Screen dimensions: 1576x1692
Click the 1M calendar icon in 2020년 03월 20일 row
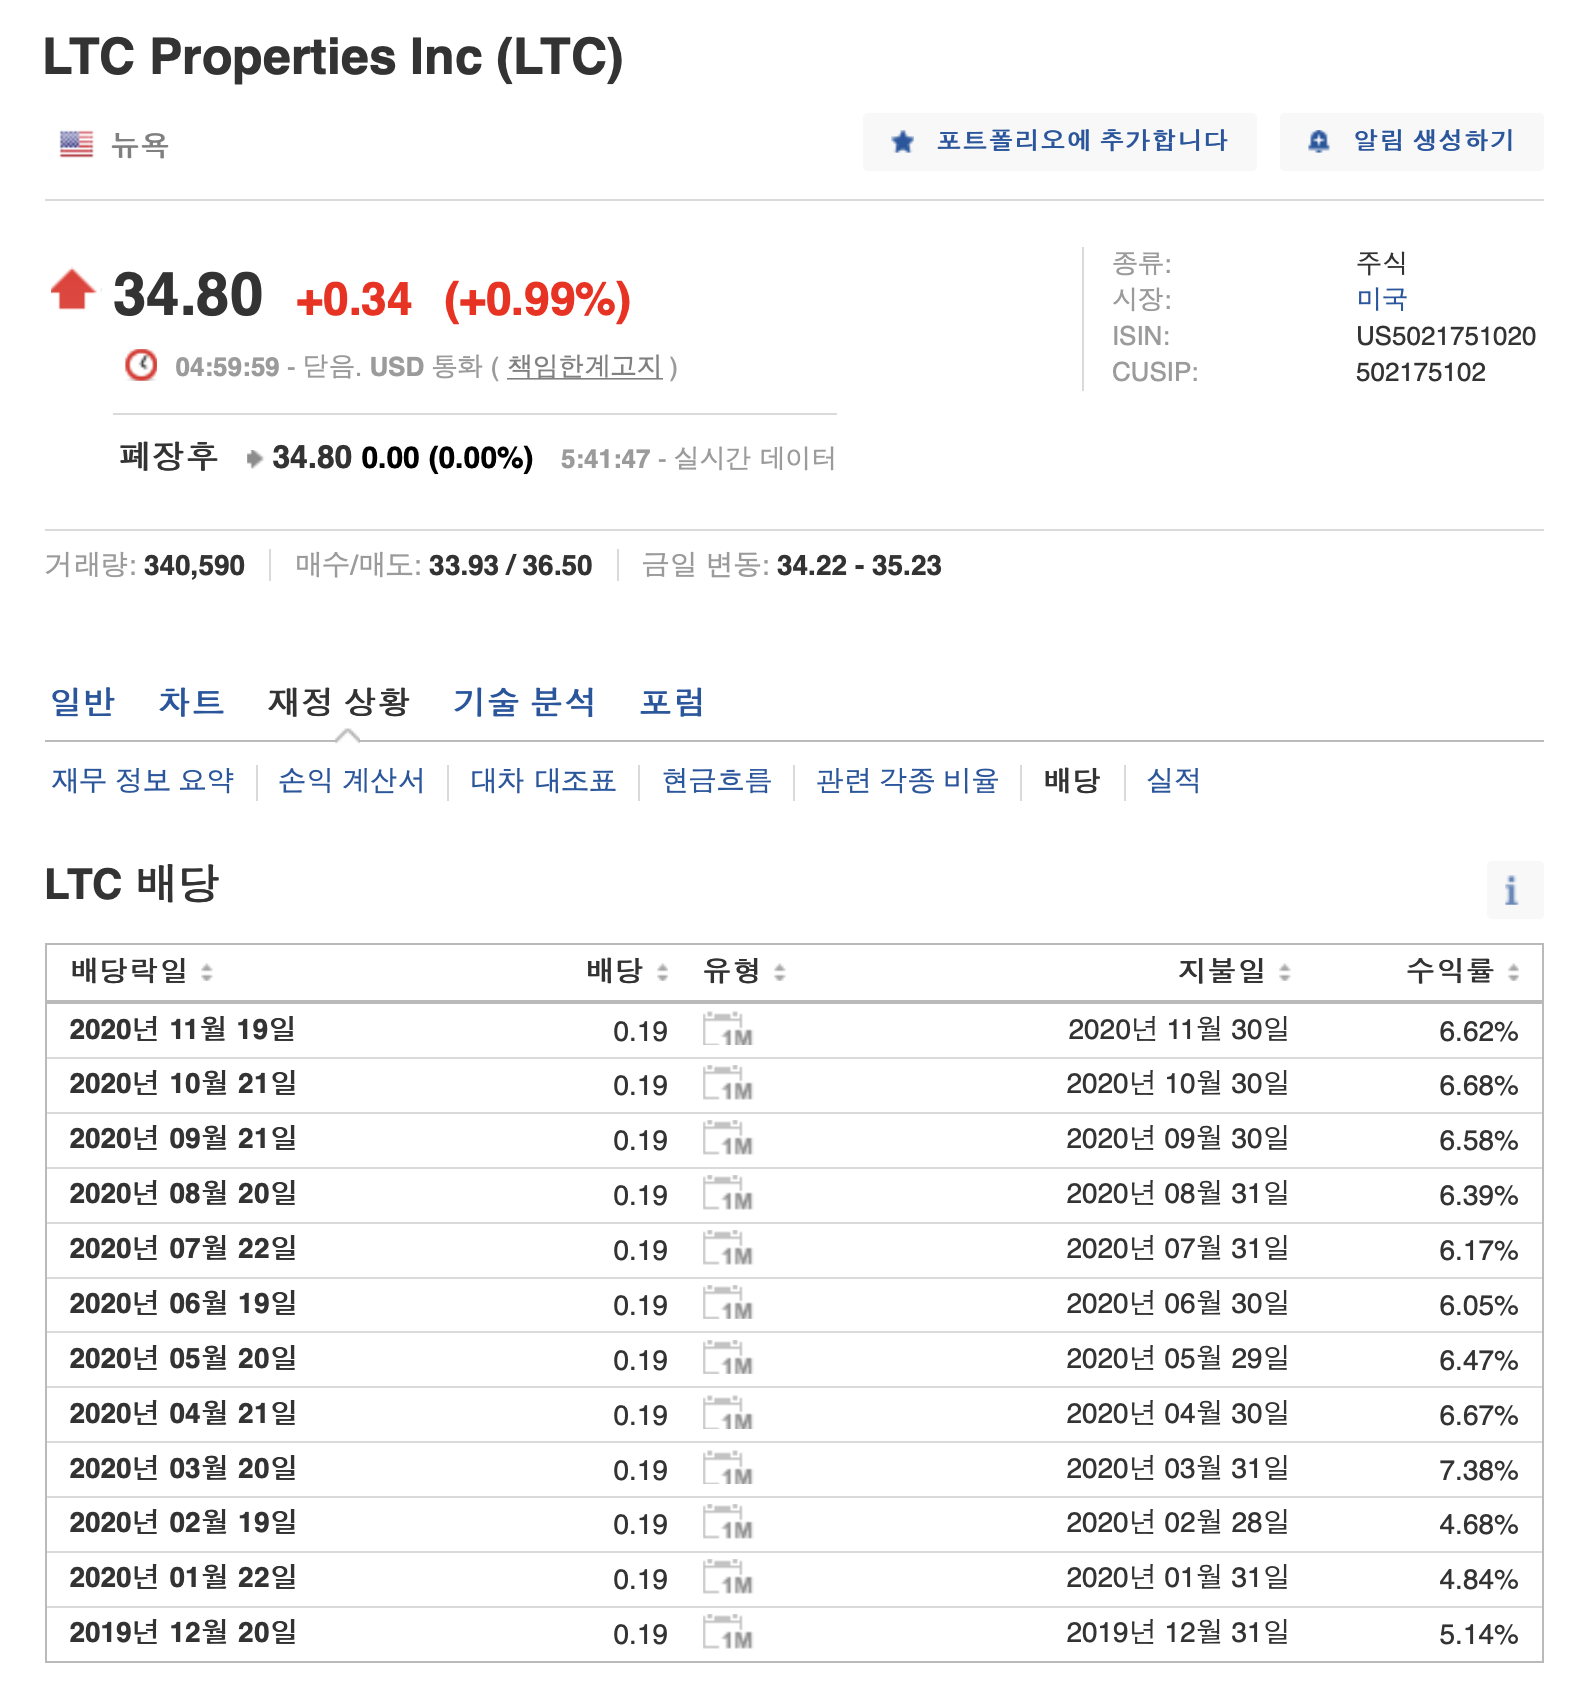(x=728, y=1469)
